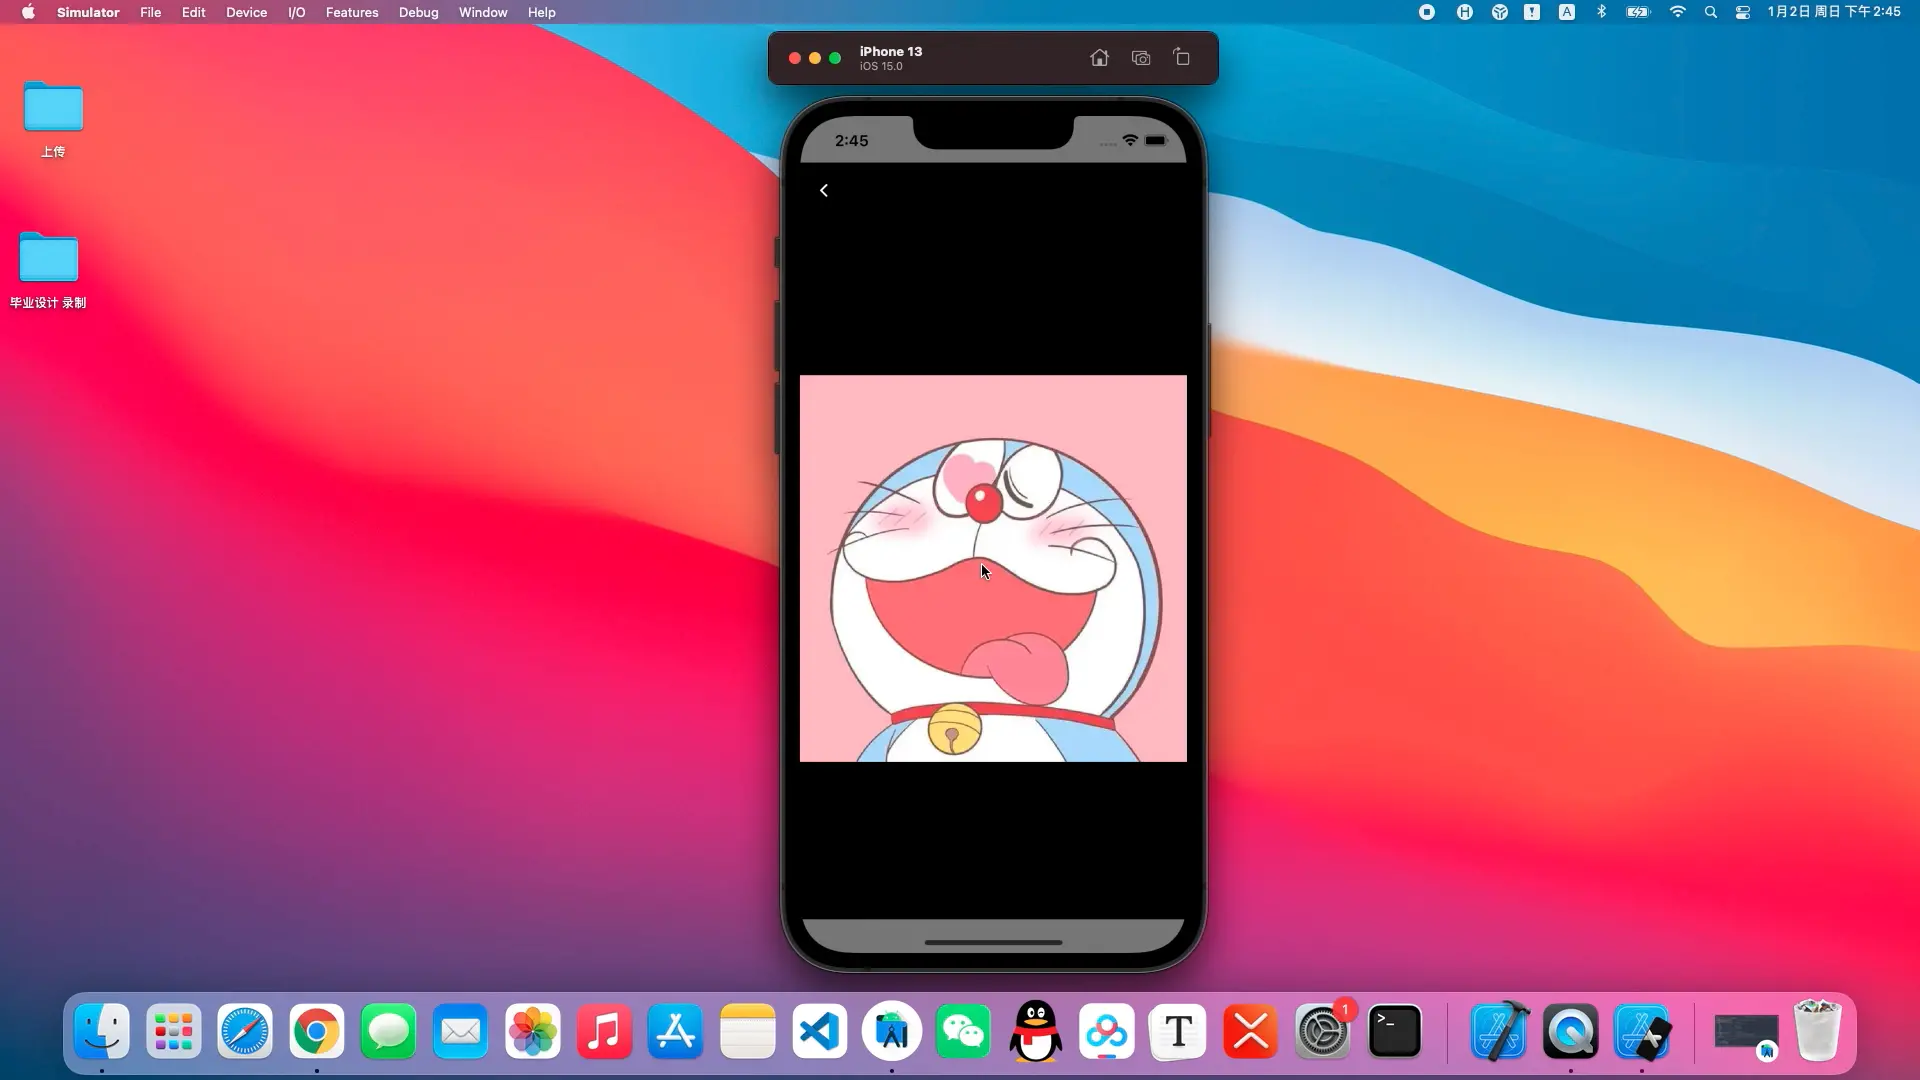
Task: Open Music from the Dock
Action: (x=604, y=1031)
